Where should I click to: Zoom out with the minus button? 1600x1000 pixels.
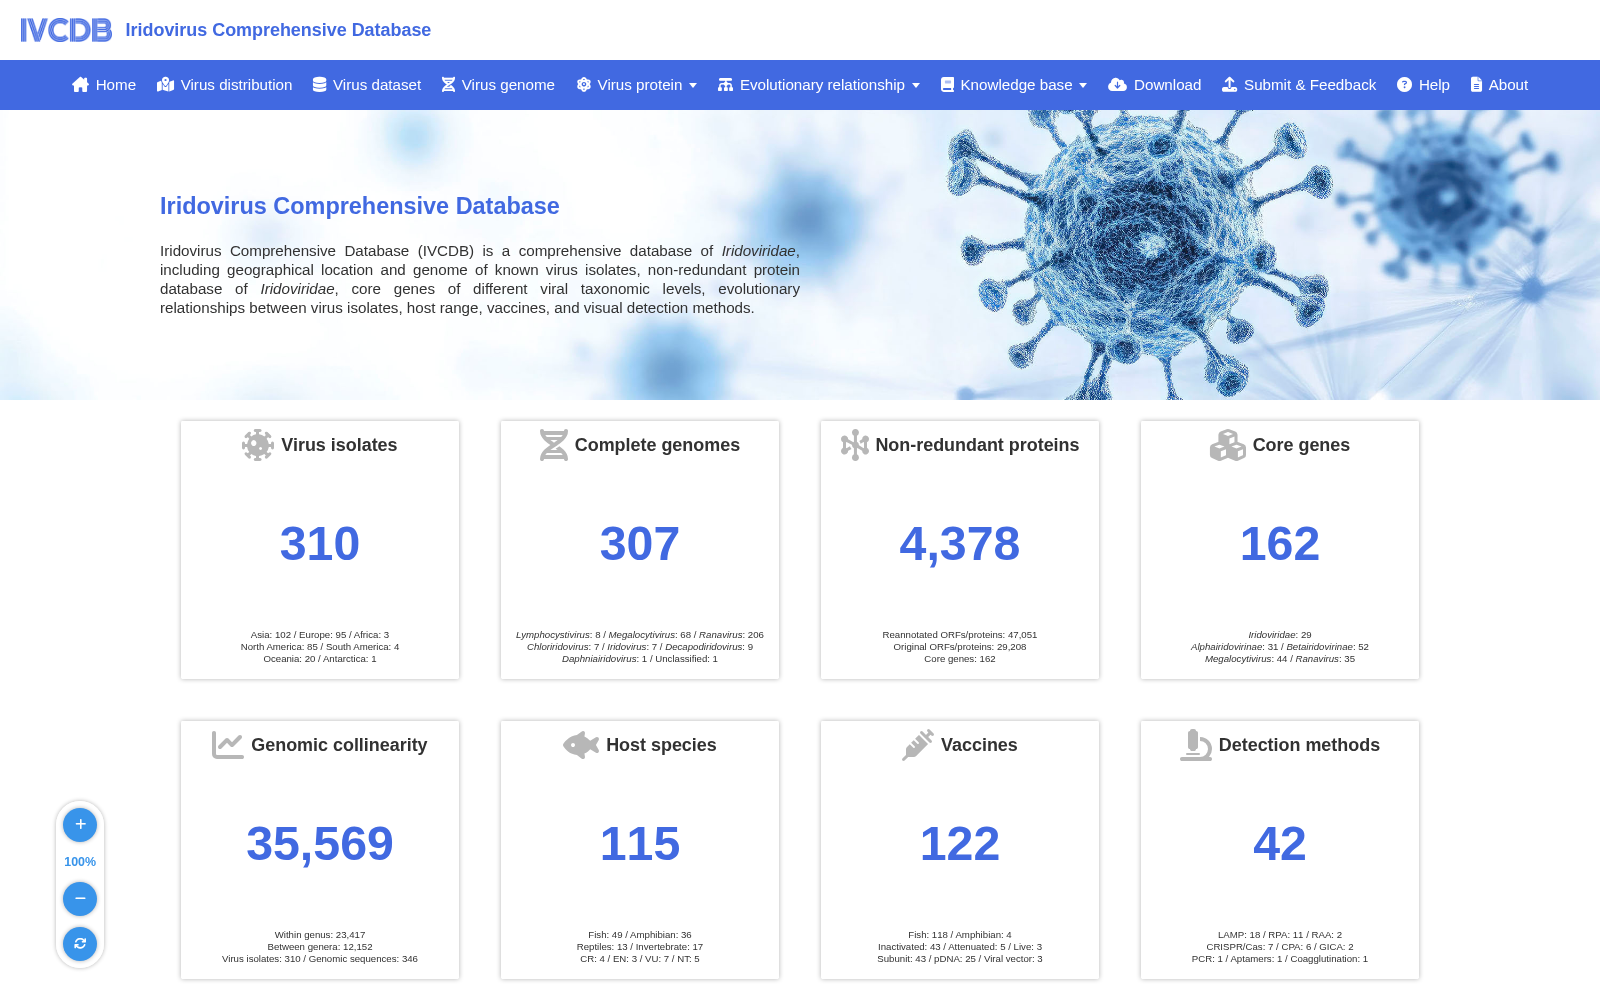point(80,899)
